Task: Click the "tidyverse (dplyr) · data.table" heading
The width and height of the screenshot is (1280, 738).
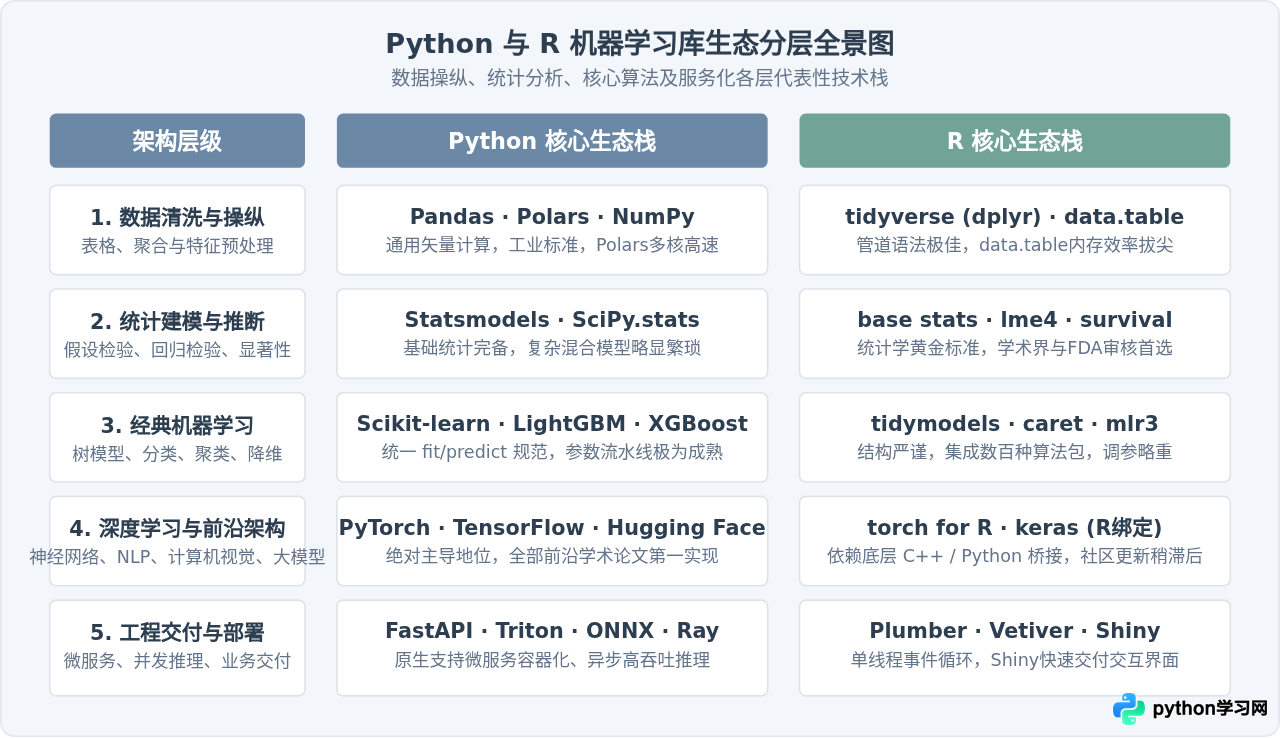Action: (1015, 217)
